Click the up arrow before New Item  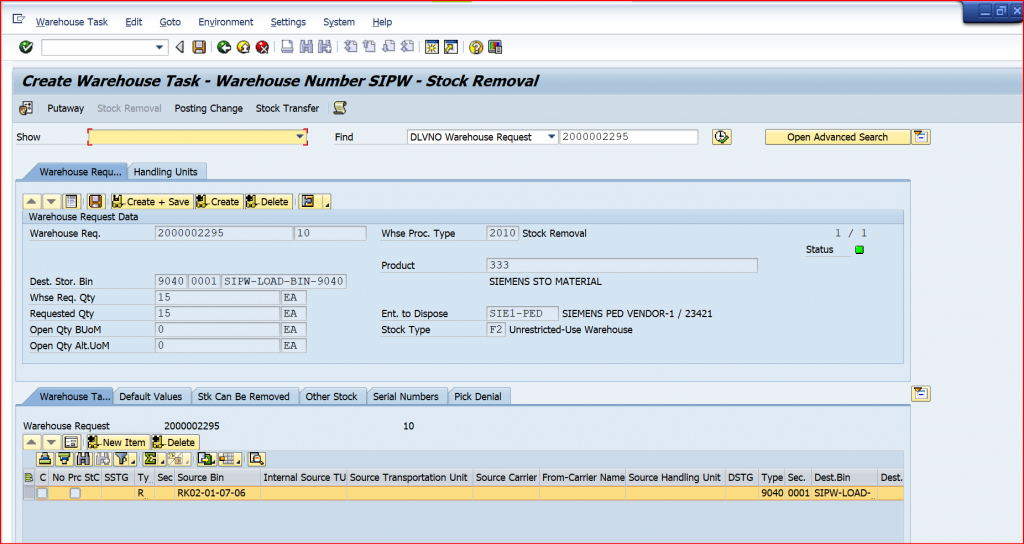click(31, 442)
